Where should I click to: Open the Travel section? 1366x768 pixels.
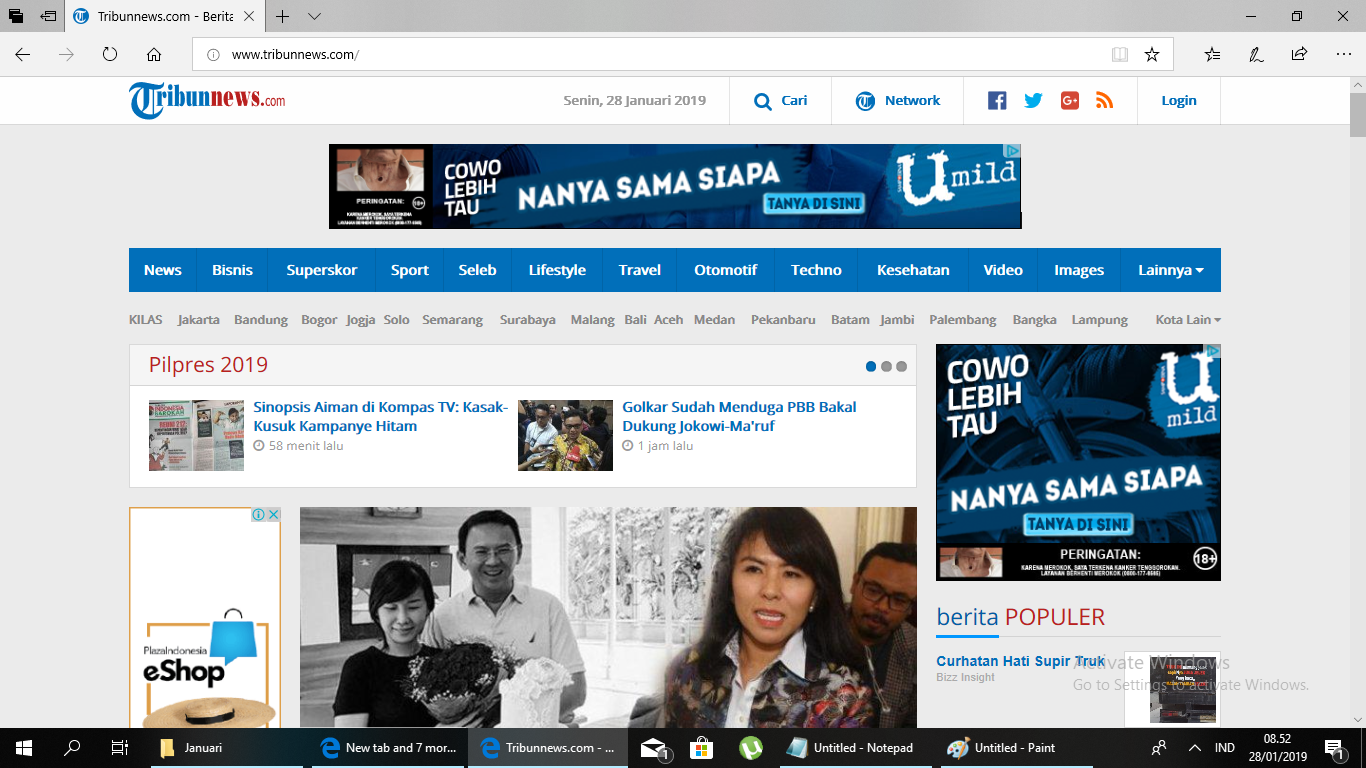(x=640, y=270)
